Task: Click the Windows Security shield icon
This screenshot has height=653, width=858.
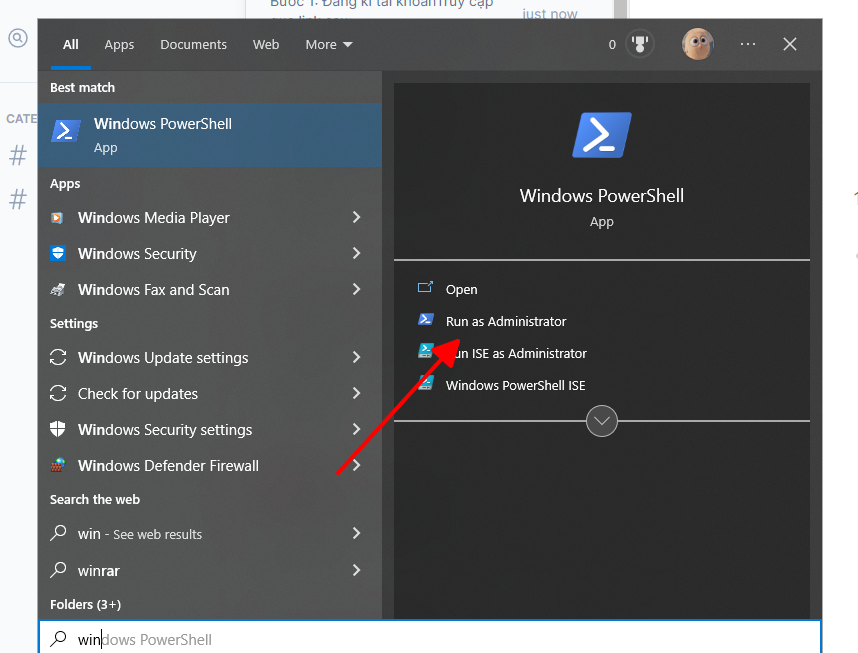Action: pos(58,253)
